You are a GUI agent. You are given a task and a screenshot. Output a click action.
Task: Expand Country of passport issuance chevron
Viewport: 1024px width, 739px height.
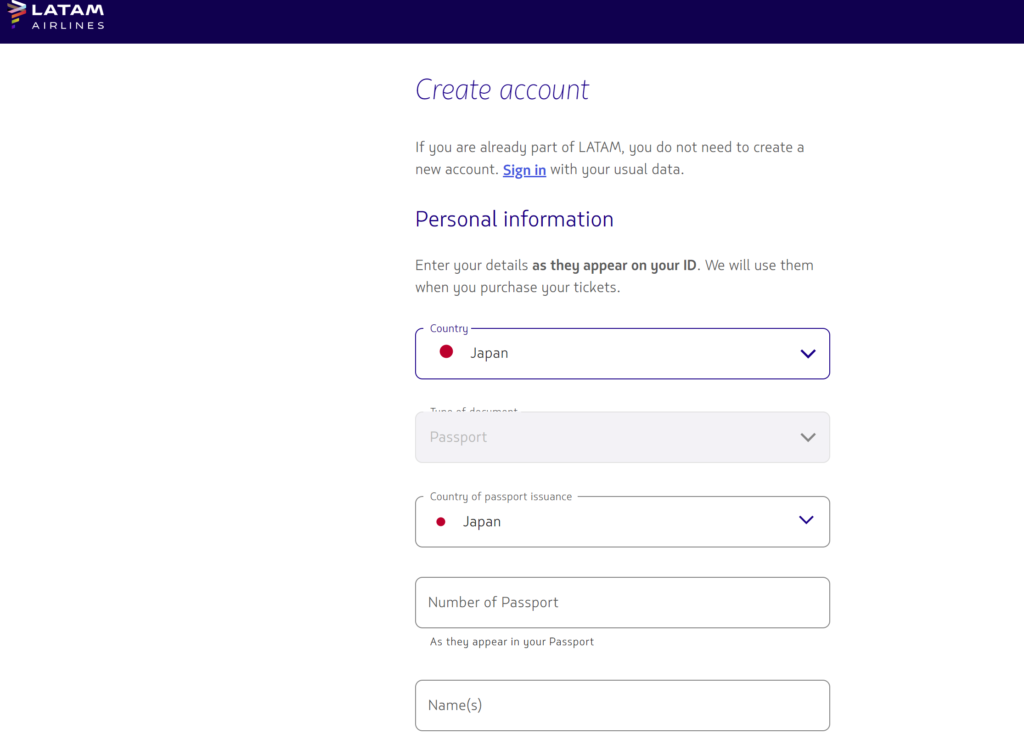[x=807, y=520]
